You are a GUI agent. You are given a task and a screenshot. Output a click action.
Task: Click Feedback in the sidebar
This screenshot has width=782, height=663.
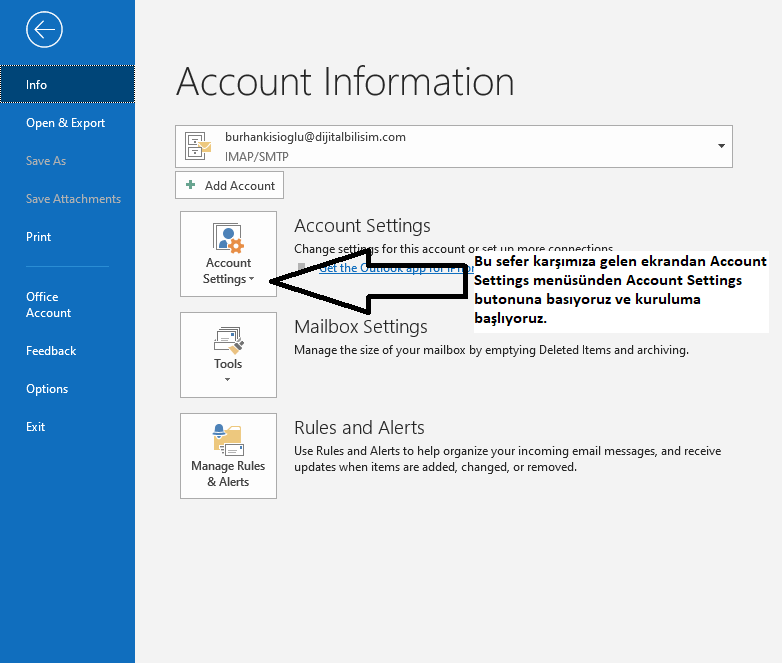point(51,351)
